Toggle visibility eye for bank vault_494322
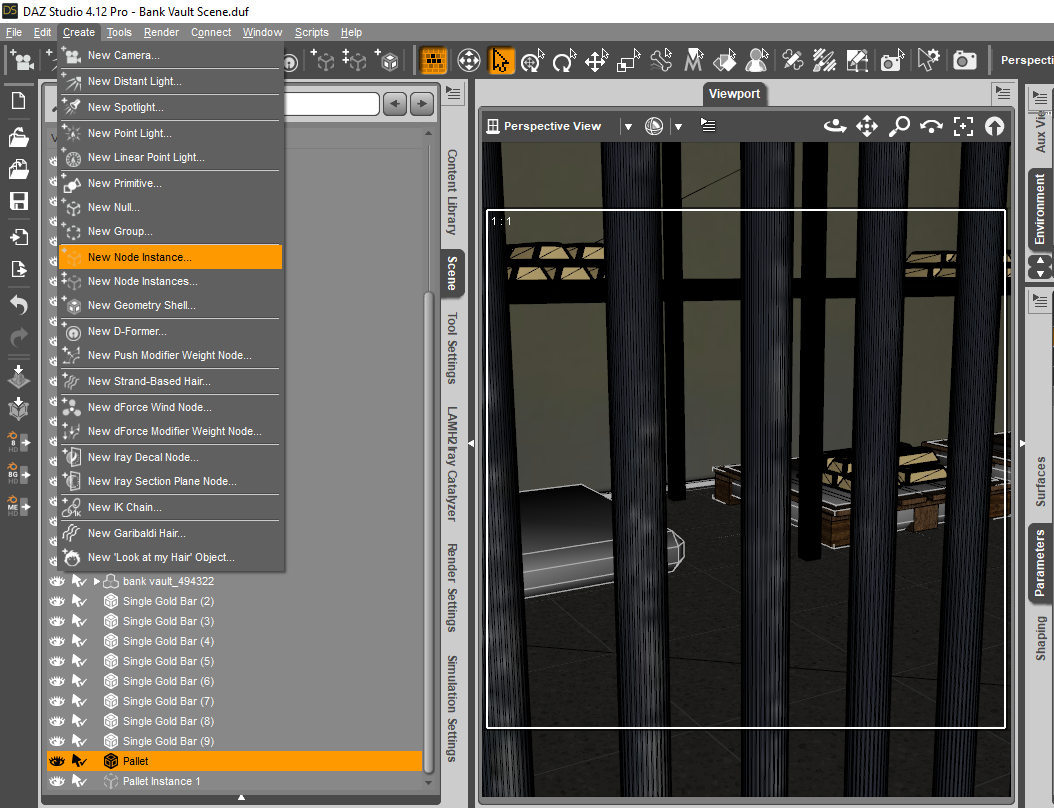Image resolution: width=1054 pixels, height=808 pixels. click(x=57, y=581)
